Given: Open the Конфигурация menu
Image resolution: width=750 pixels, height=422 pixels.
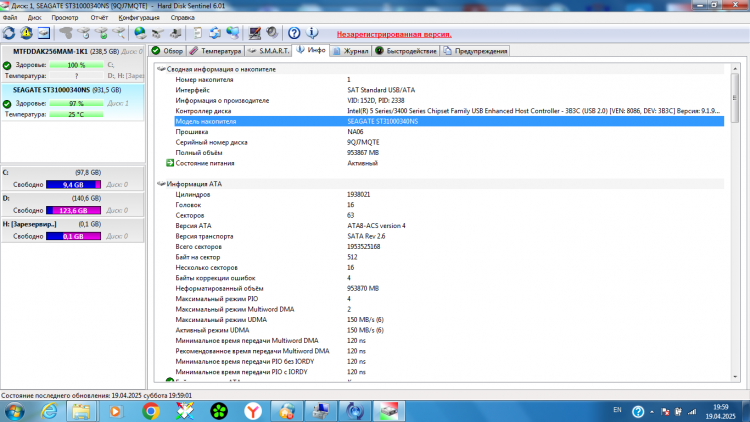Looking at the screenshot, I should point(139,18).
